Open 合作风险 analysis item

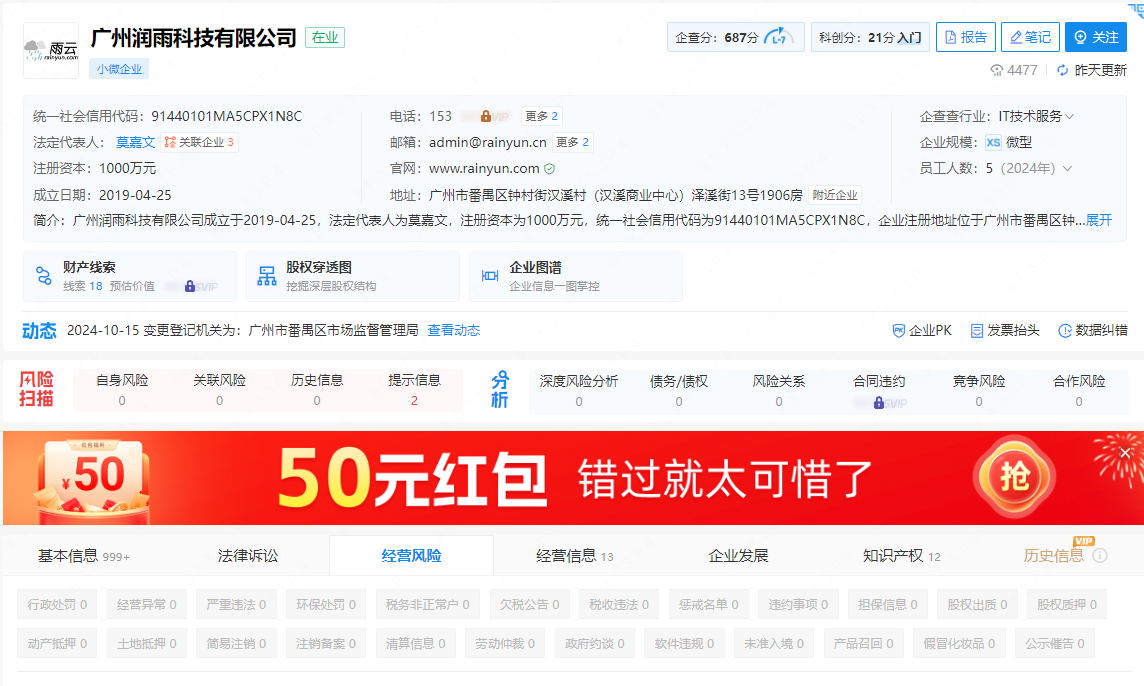1078,390
